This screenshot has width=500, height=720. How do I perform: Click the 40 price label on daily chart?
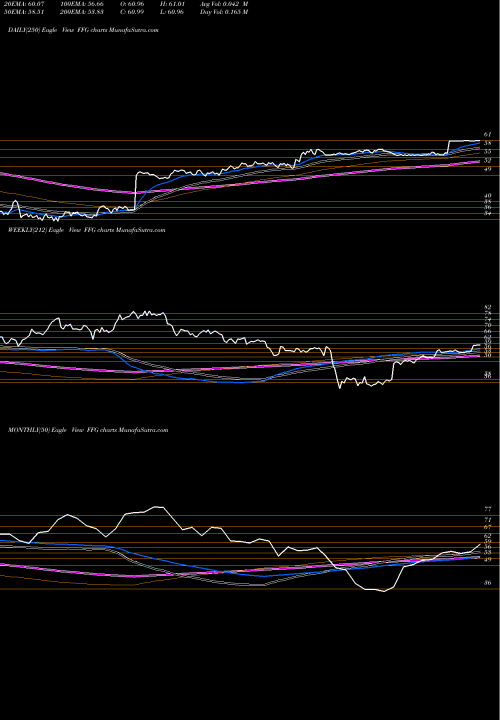click(x=488, y=196)
